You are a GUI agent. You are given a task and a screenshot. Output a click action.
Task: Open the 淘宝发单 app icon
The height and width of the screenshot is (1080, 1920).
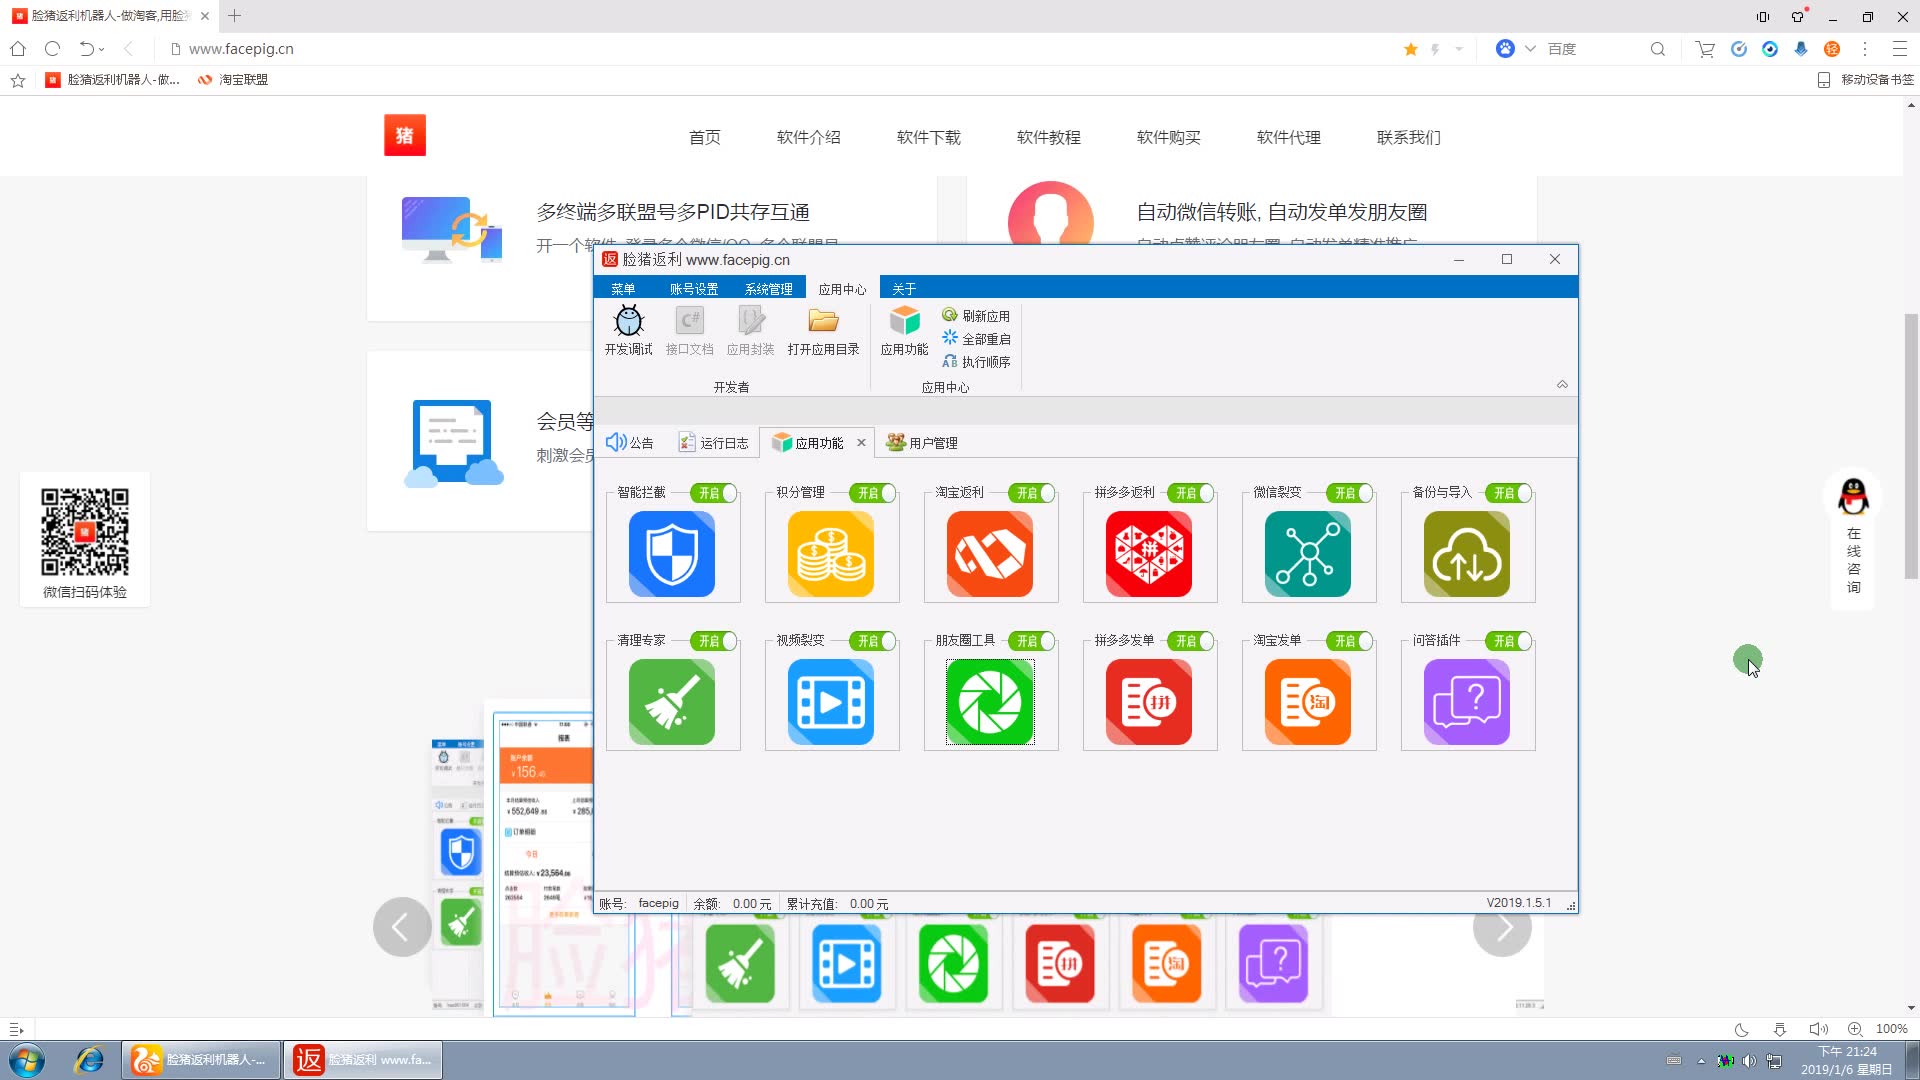point(1307,702)
